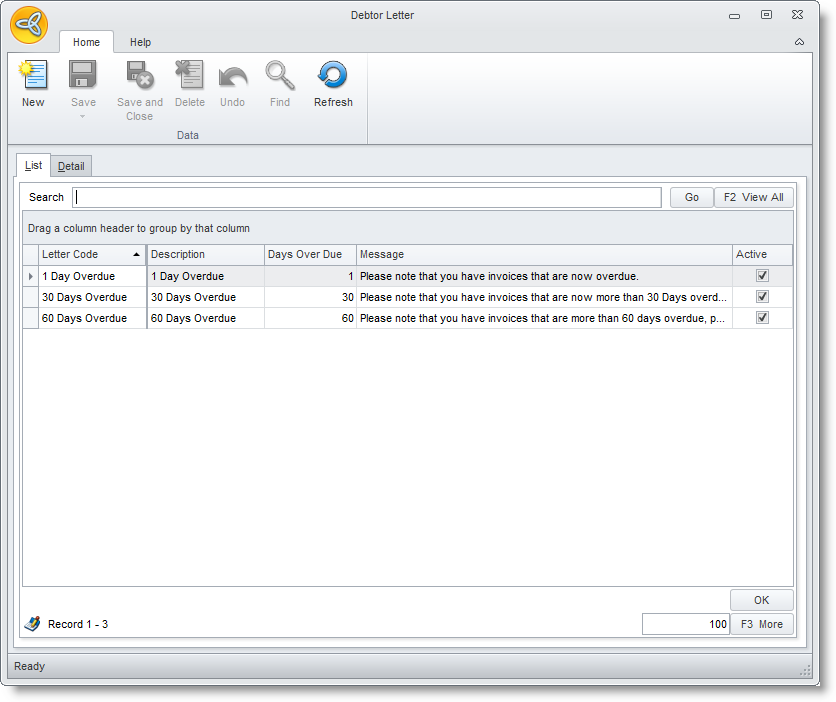836x702 pixels.
Task: Click the Save and Close icon
Action: click(139, 76)
